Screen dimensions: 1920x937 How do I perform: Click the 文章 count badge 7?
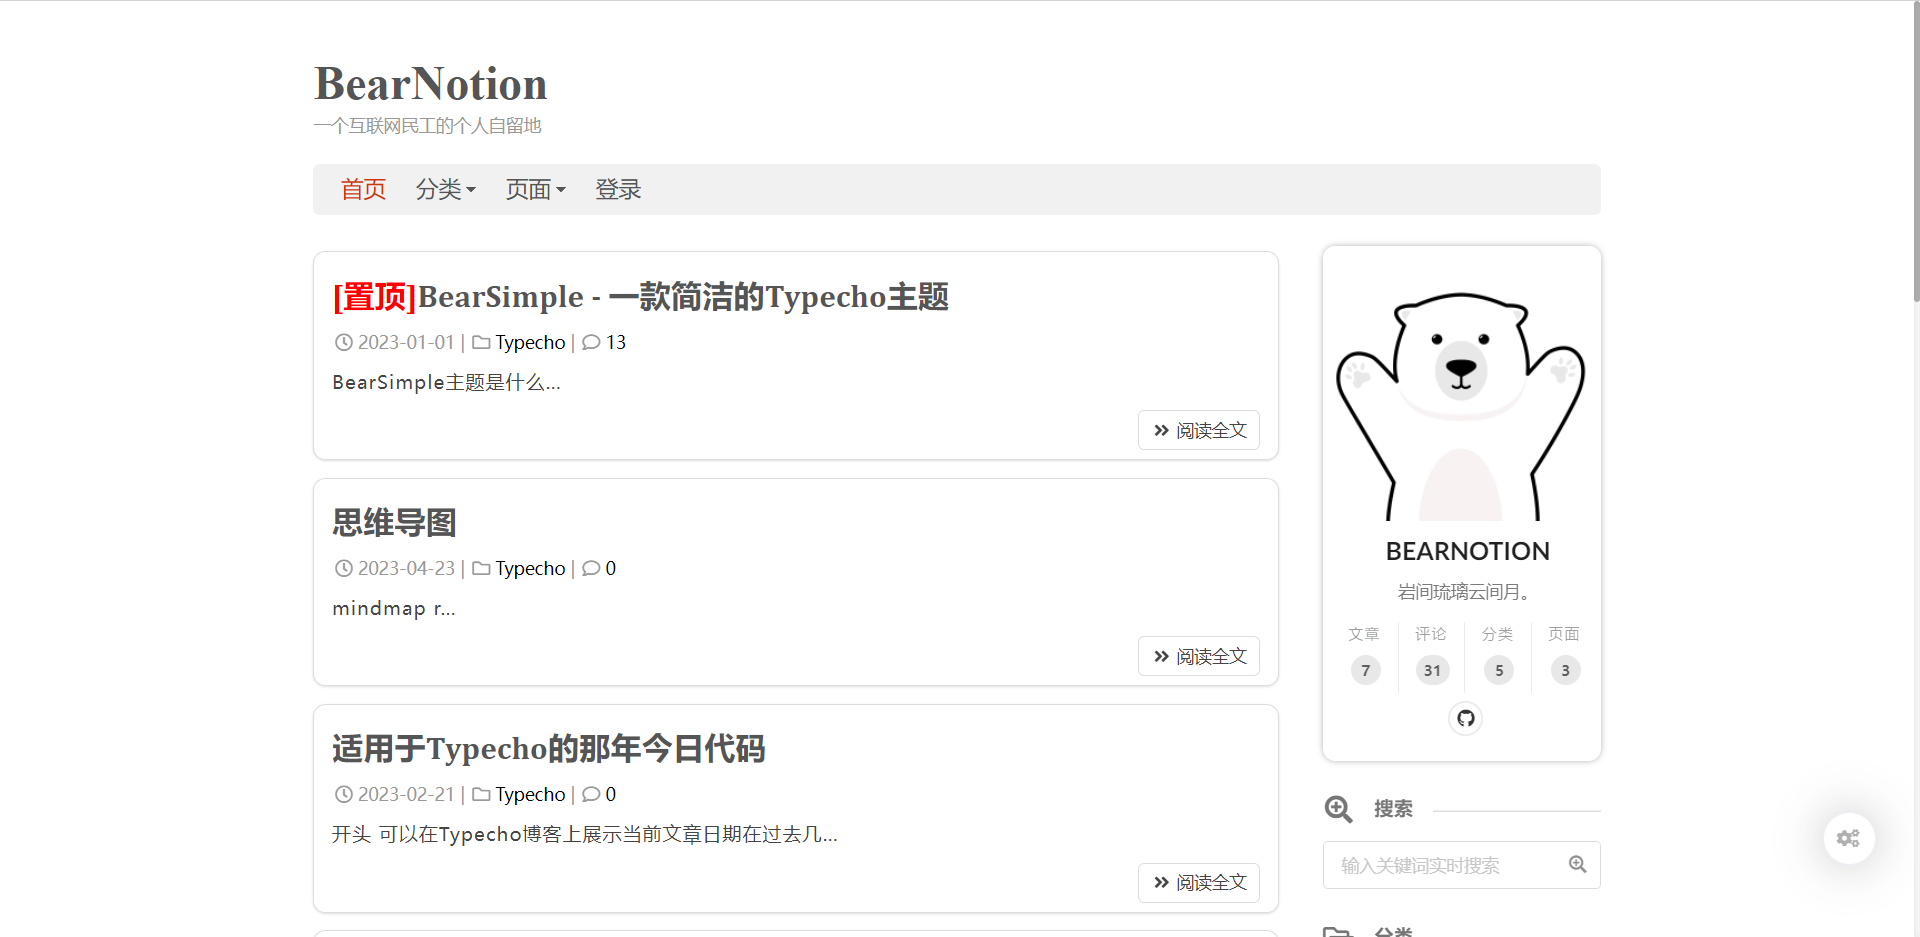(x=1365, y=670)
